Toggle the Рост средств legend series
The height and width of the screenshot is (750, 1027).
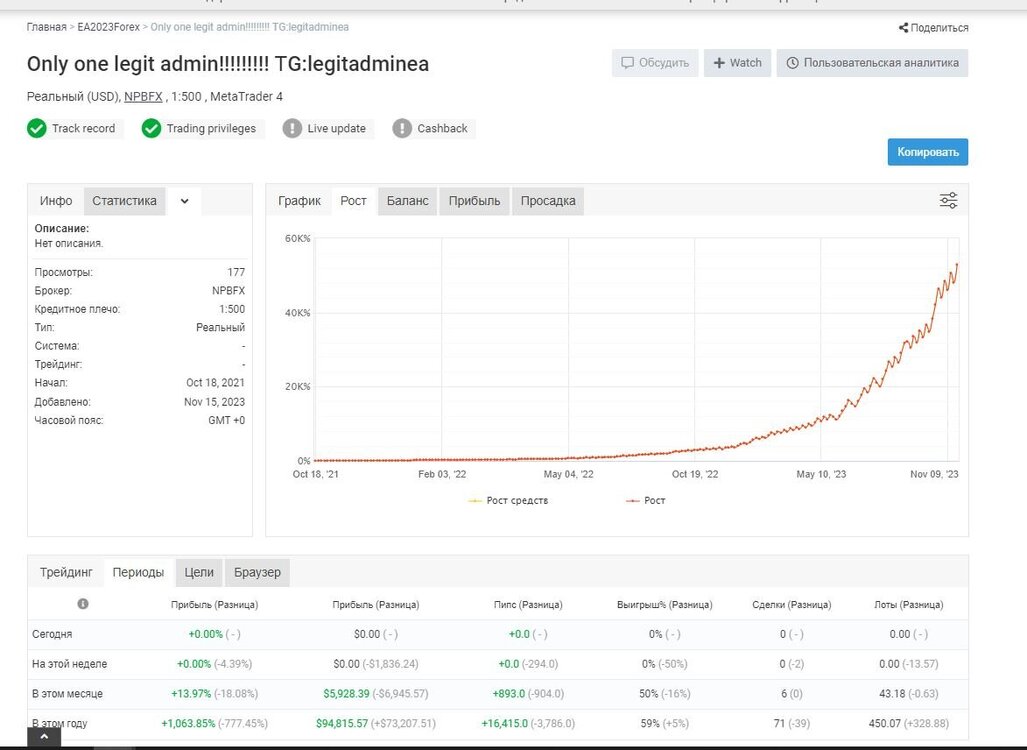508,500
